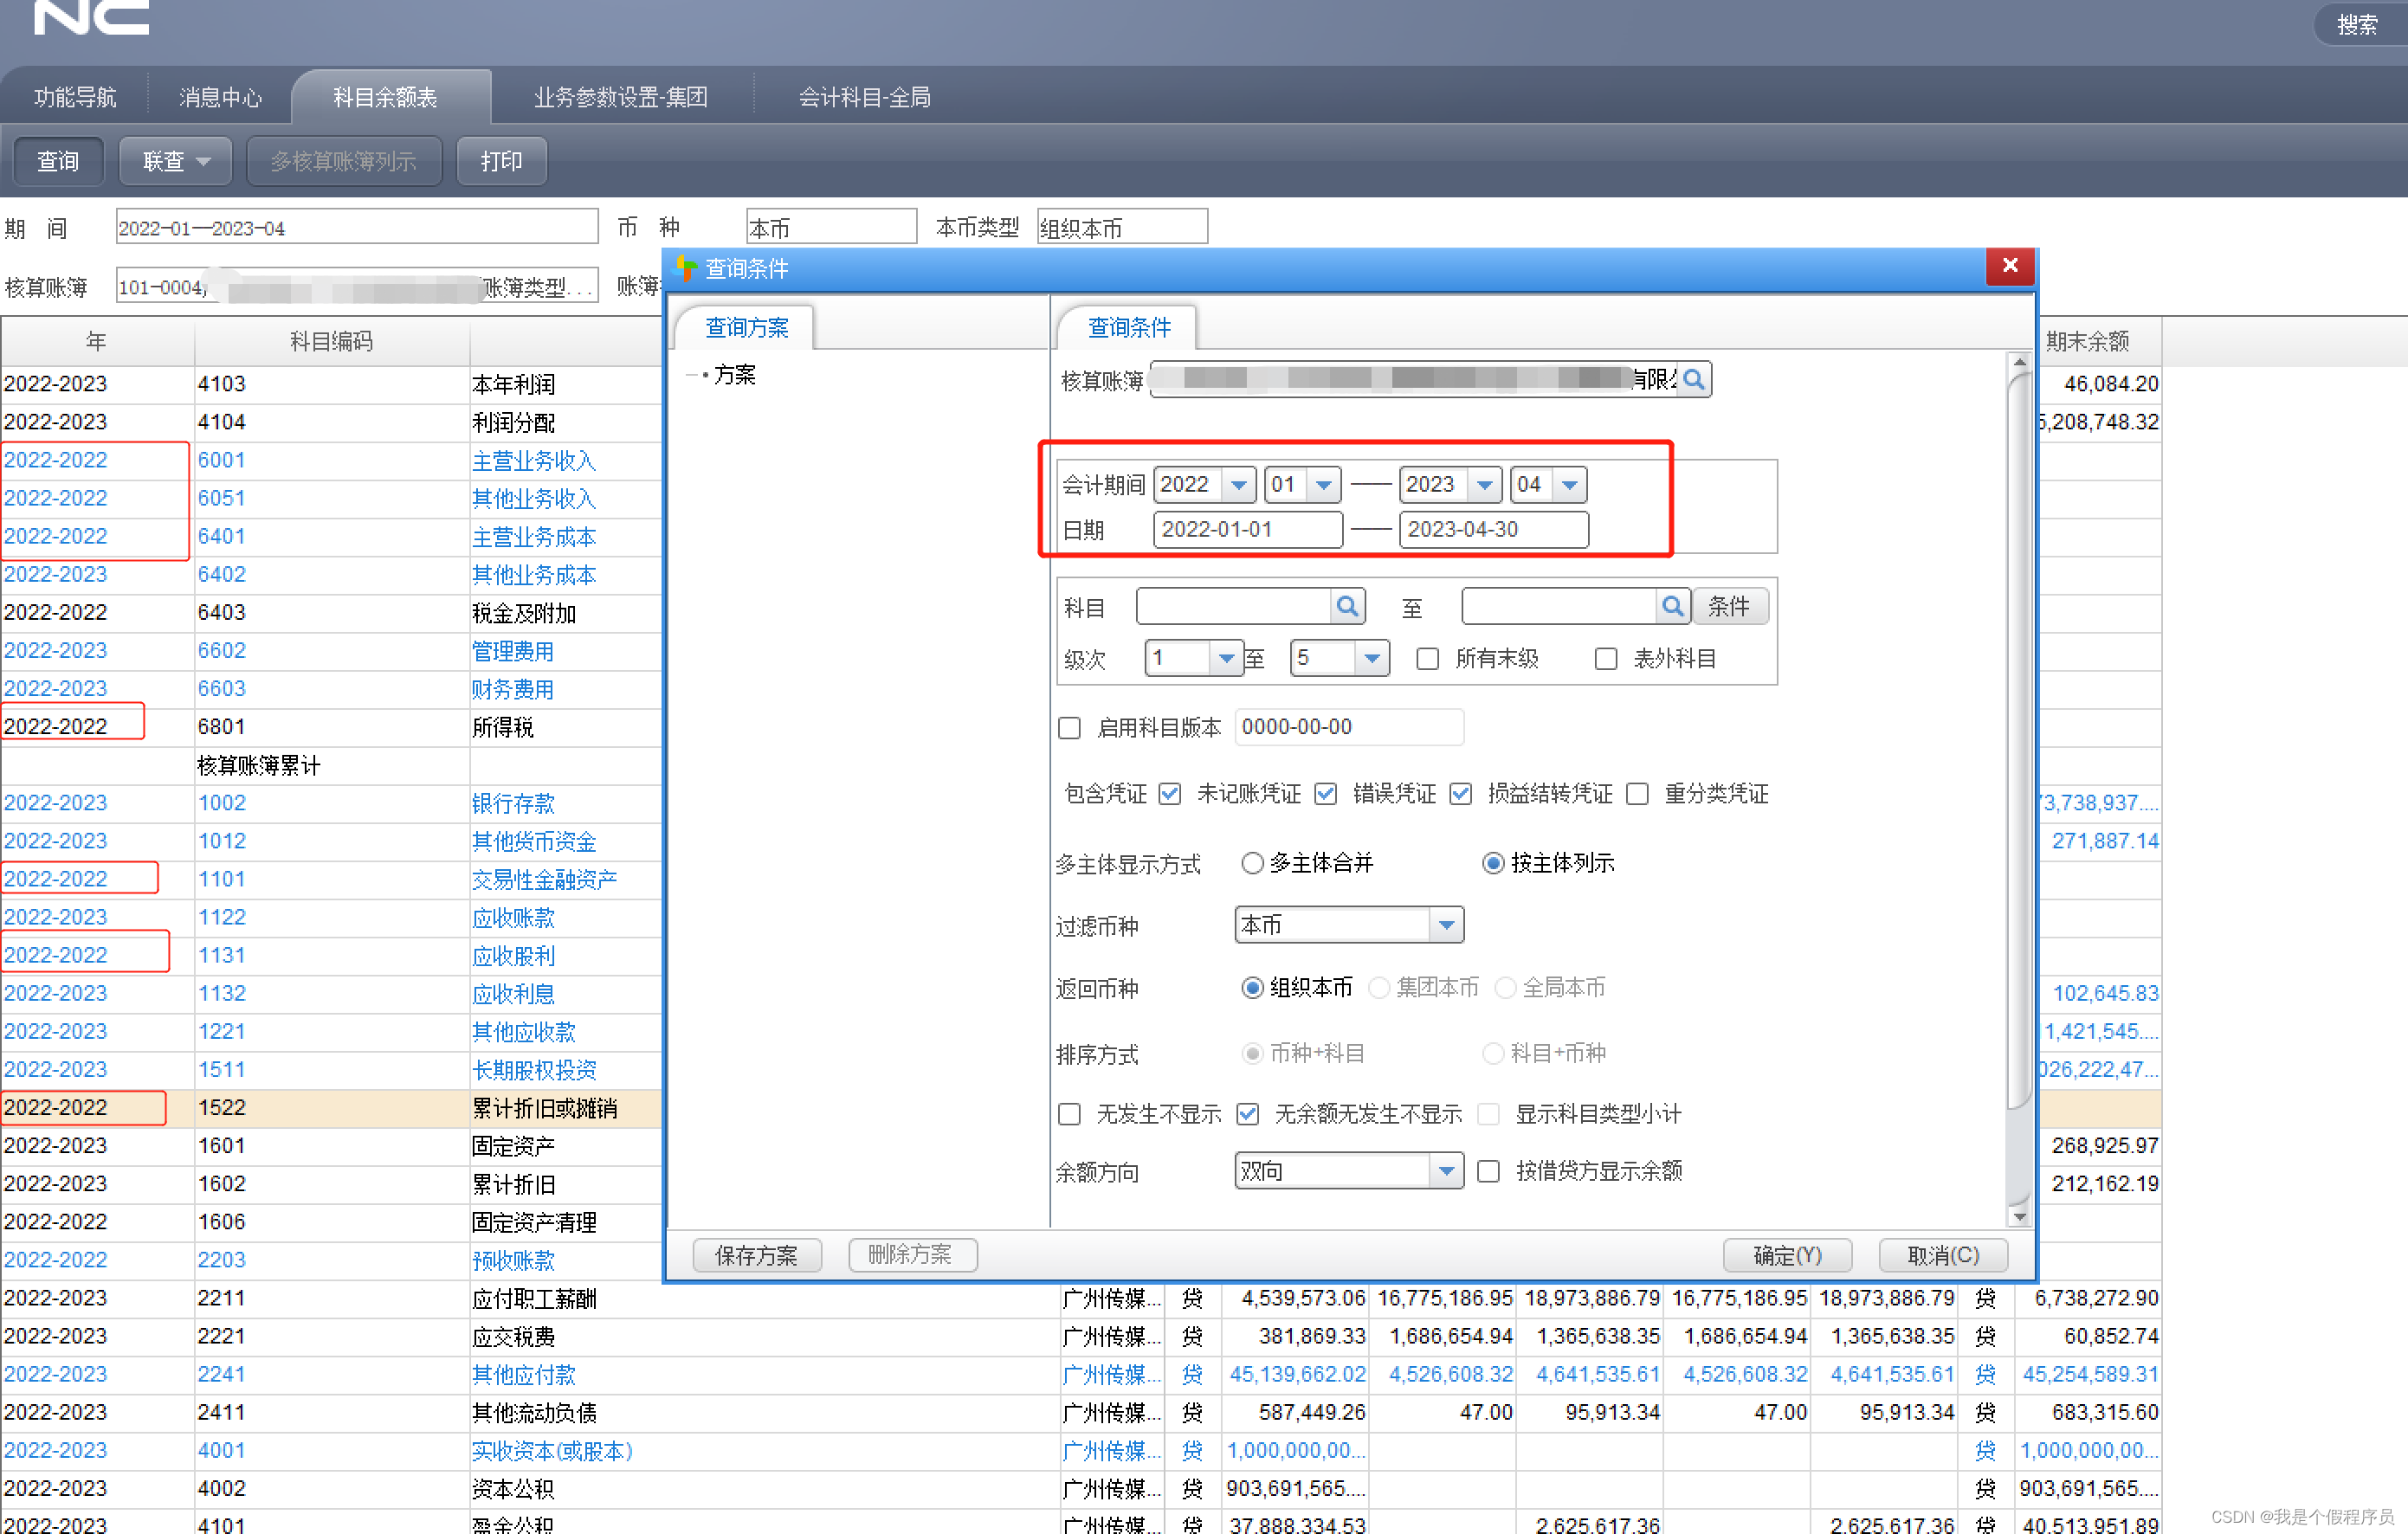Check 无发生不显示 checkbox
The image size is (2408, 1534).
click(x=1069, y=1114)
